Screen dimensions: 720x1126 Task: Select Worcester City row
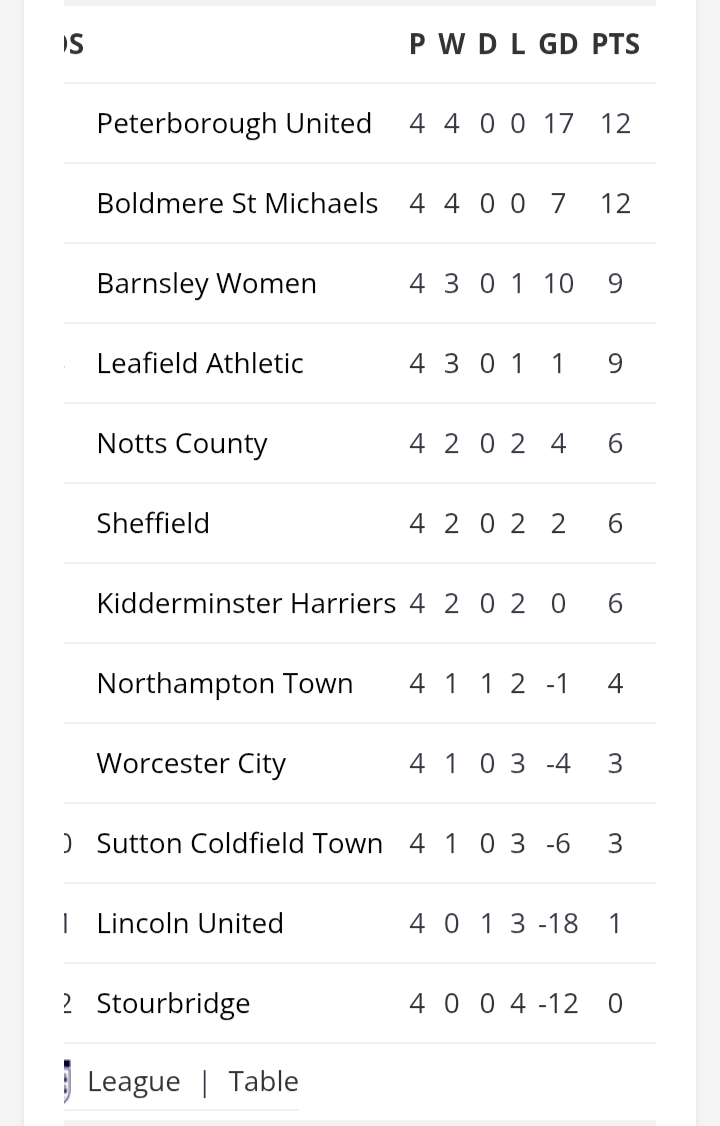click(x=191, y=763)
